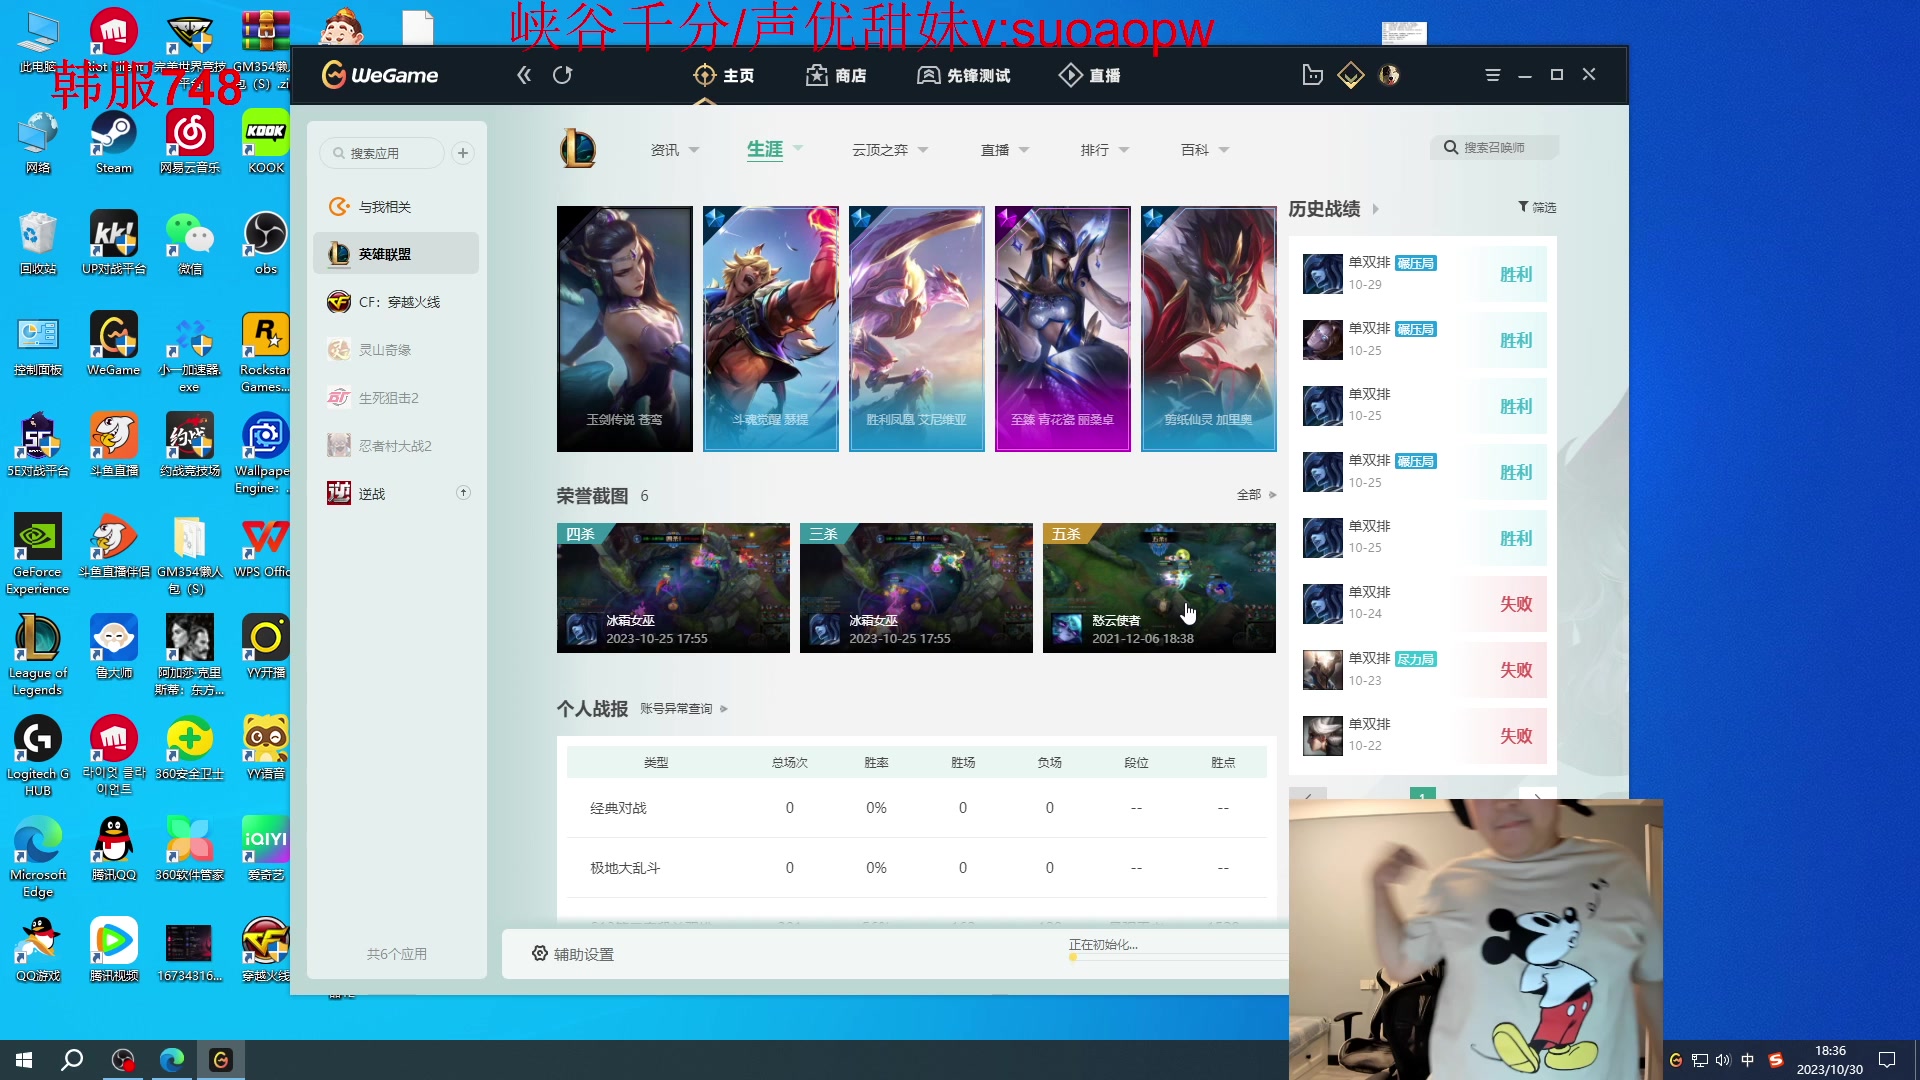This screenshot has height=1080, width=1920.
Task: Open the top-bar 直播 tab
Action: 1089,75
